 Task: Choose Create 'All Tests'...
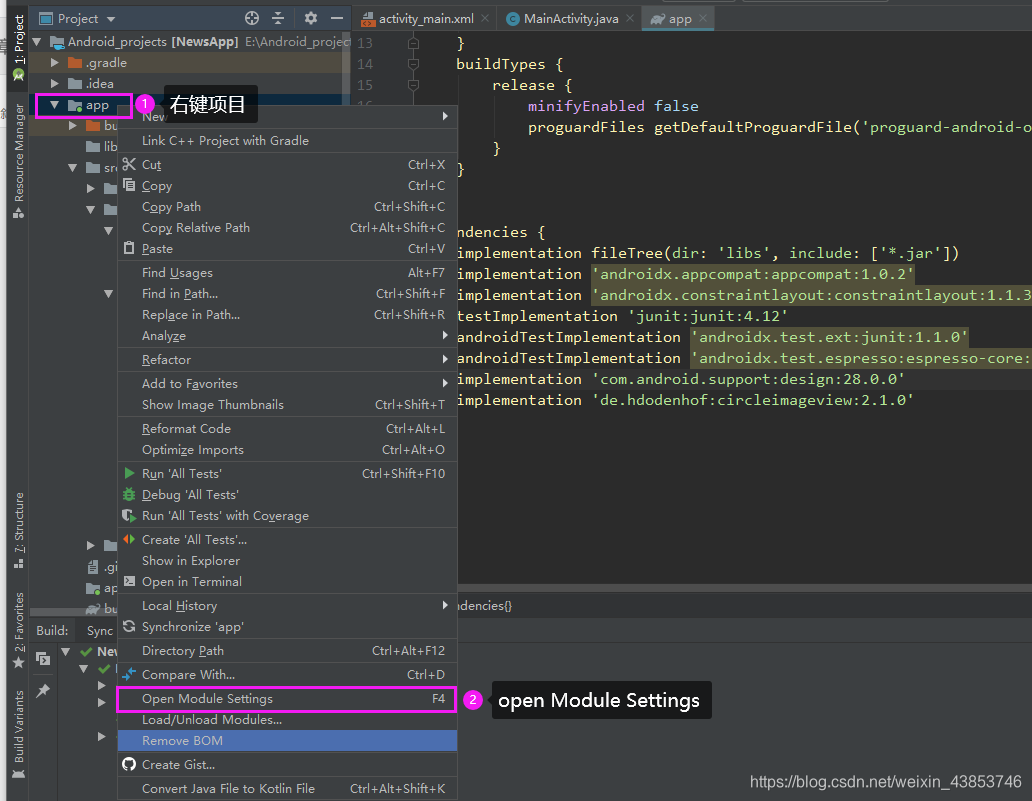tap(287, 540)
